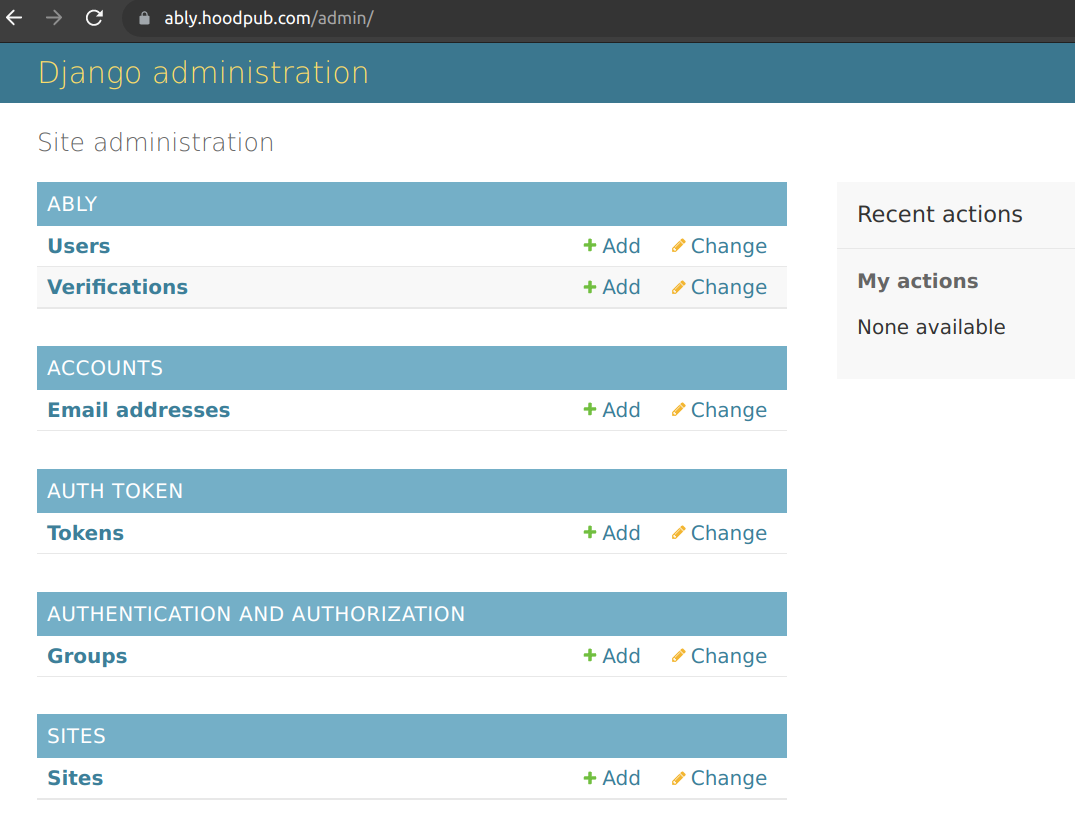Click the pencil icon beside Tokens

679,533
